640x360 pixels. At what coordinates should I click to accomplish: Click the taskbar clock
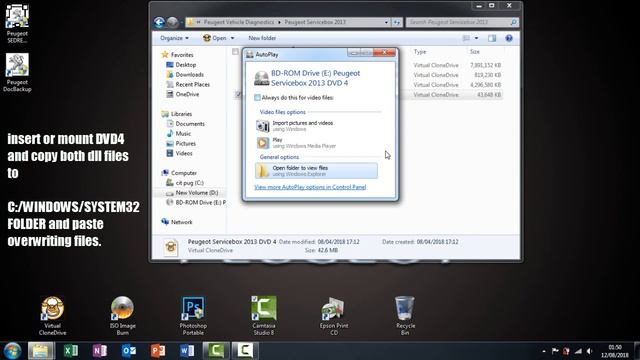(x=615, y=351)
